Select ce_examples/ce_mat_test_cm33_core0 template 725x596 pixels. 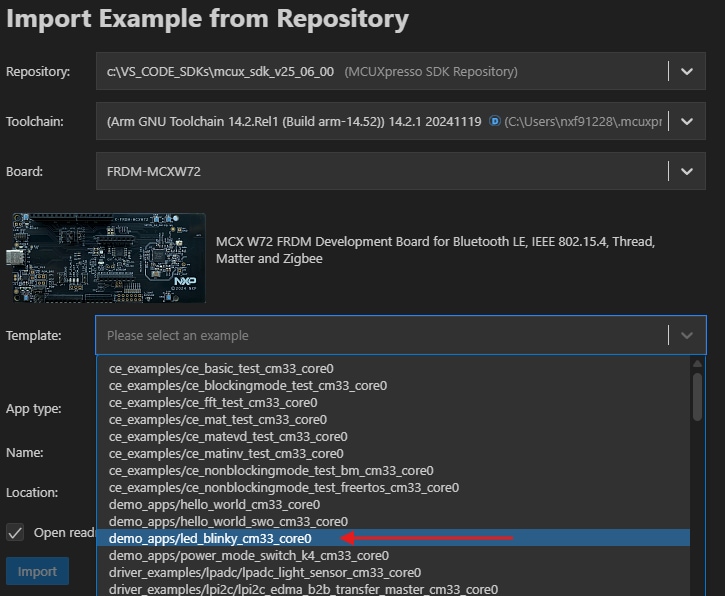393,419
